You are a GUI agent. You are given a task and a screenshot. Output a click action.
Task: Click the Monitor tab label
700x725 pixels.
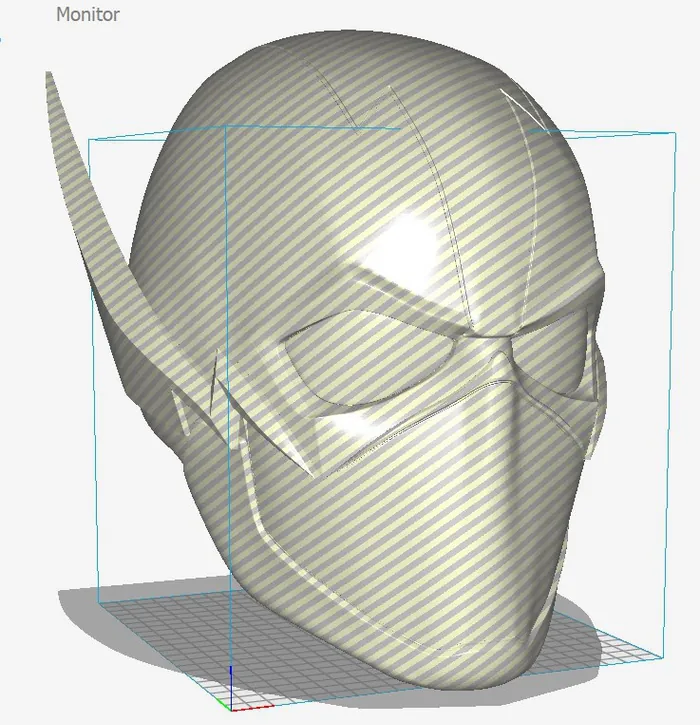click(88, 15)
